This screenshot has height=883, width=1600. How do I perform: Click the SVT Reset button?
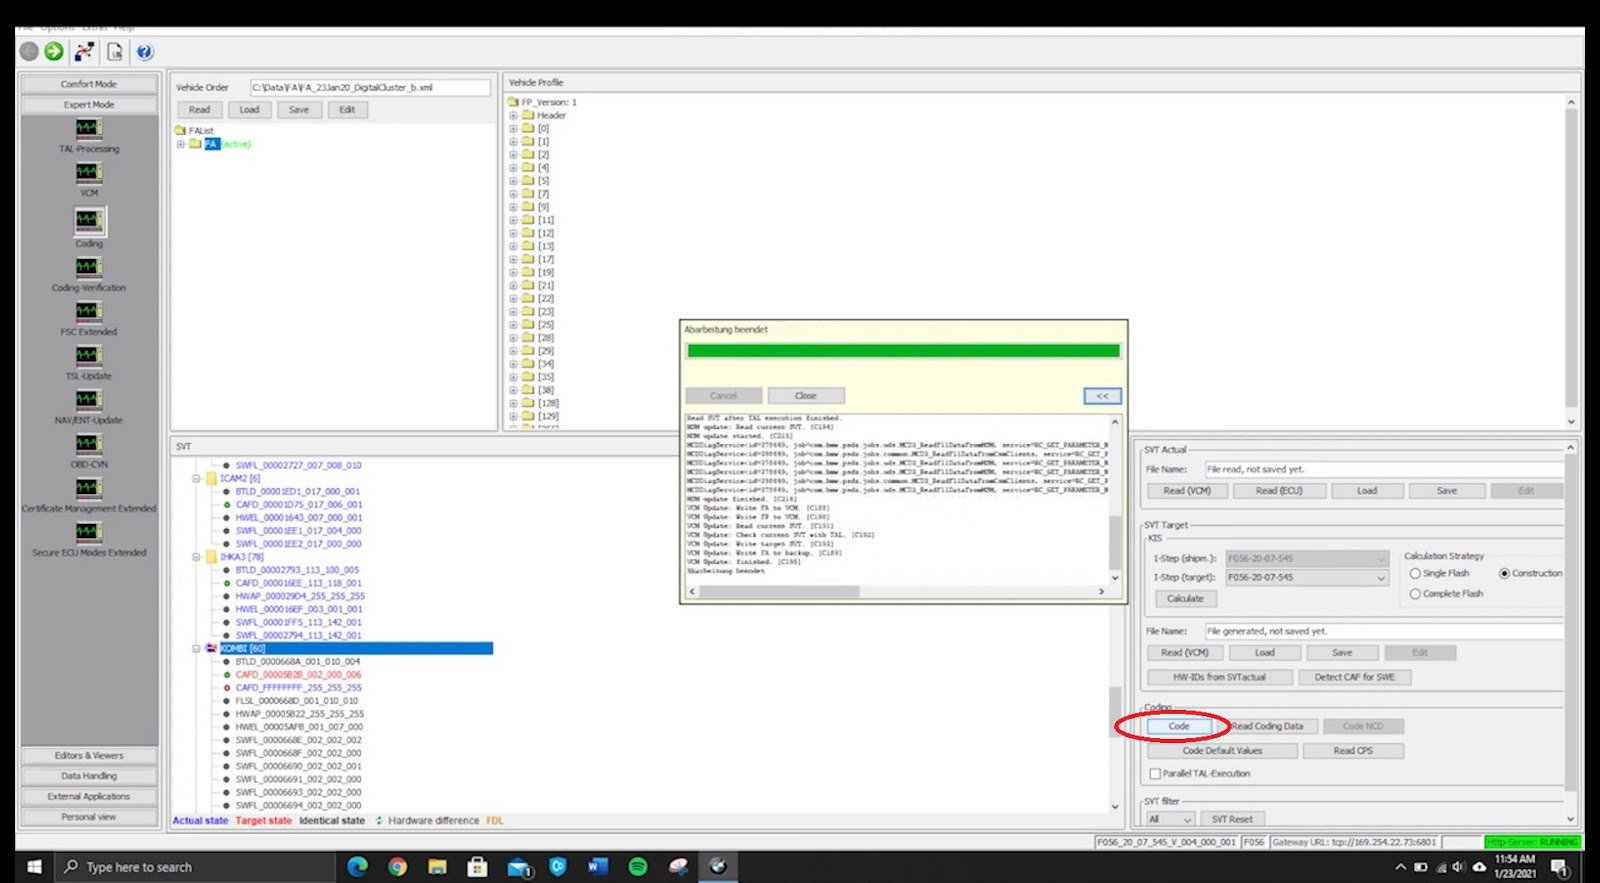click(x=1232, y=820)
